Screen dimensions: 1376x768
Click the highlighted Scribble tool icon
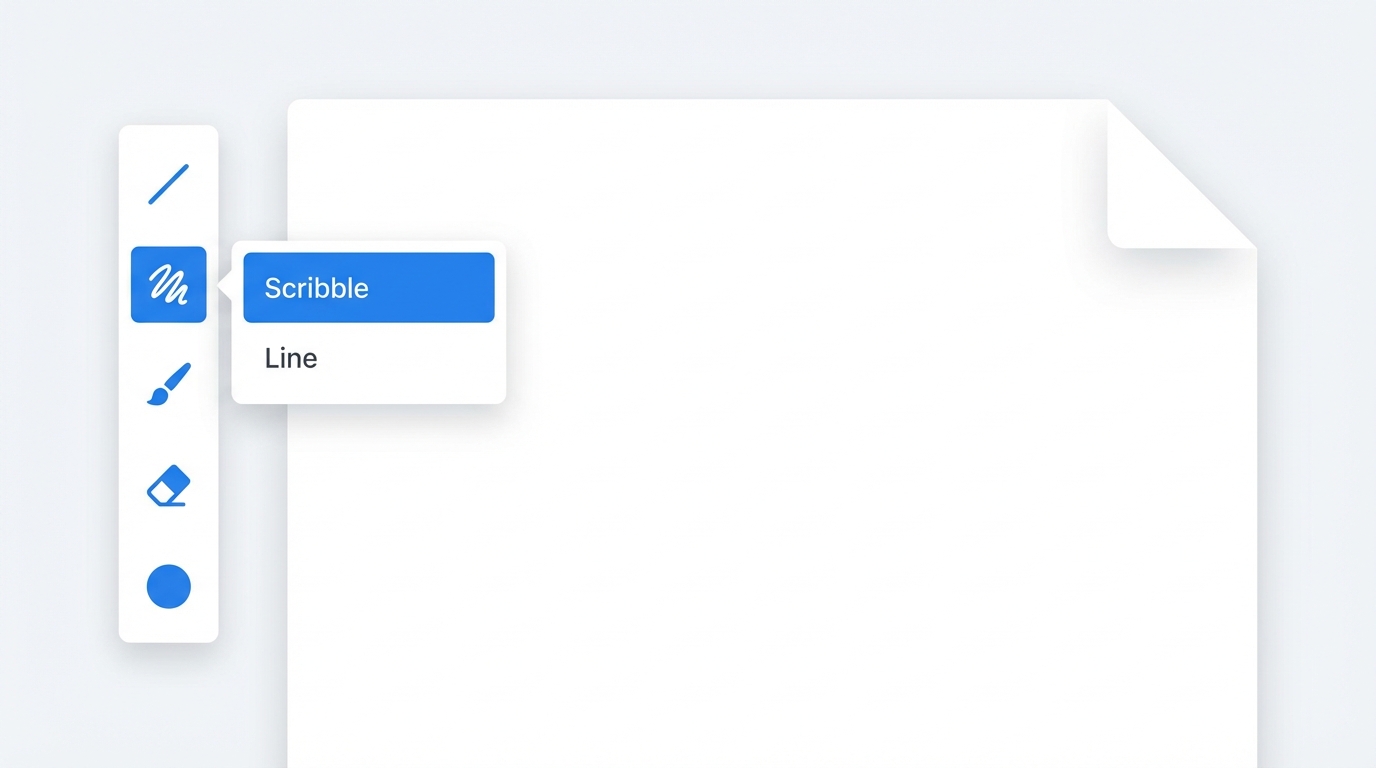click(x=168, y=284)
